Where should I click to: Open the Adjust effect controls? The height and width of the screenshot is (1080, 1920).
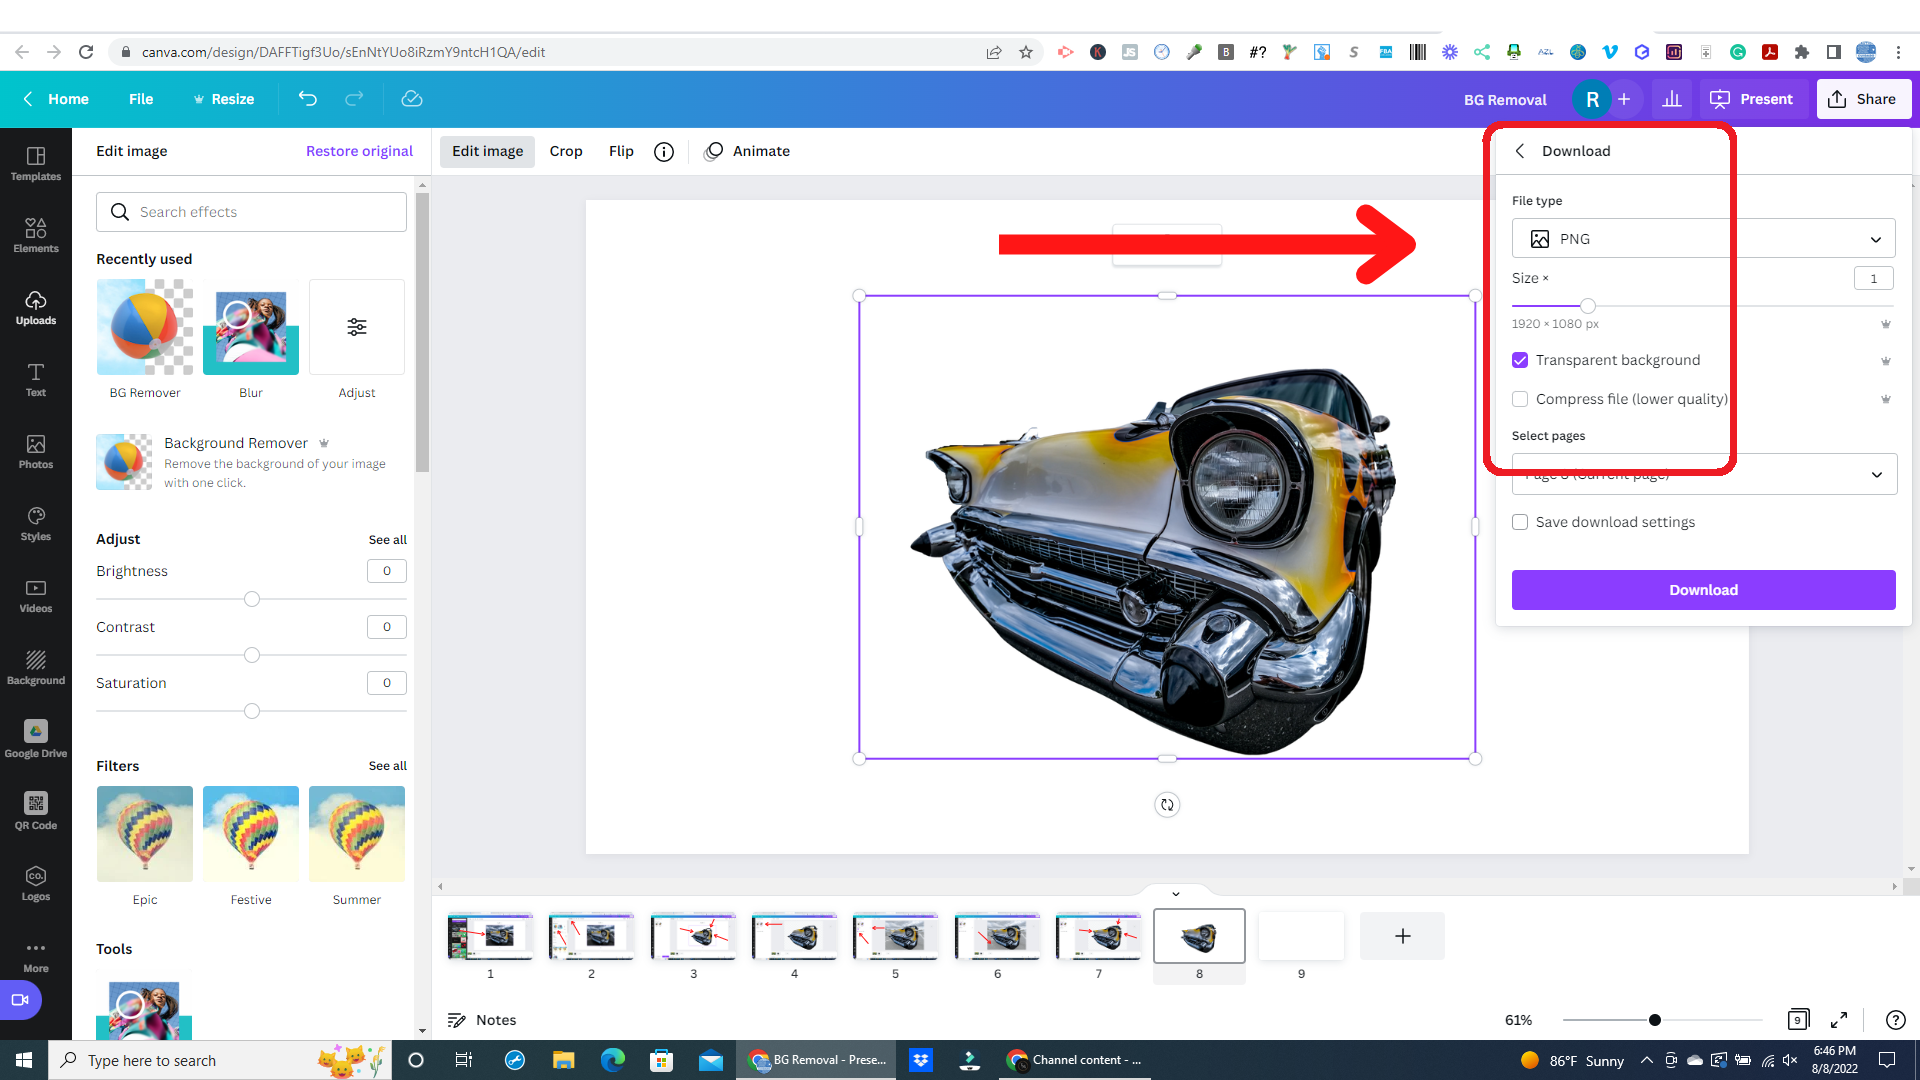[356, 327]
